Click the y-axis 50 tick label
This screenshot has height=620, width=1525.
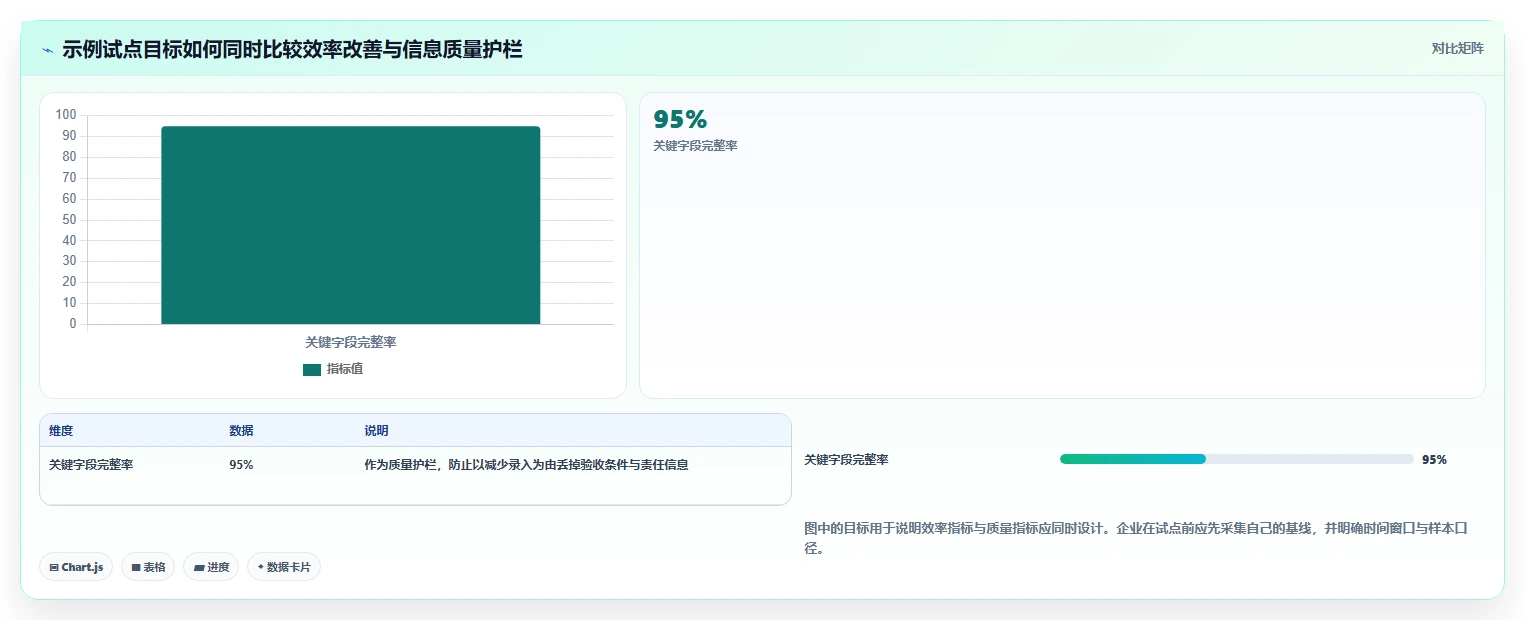click(x=69, y=220)
